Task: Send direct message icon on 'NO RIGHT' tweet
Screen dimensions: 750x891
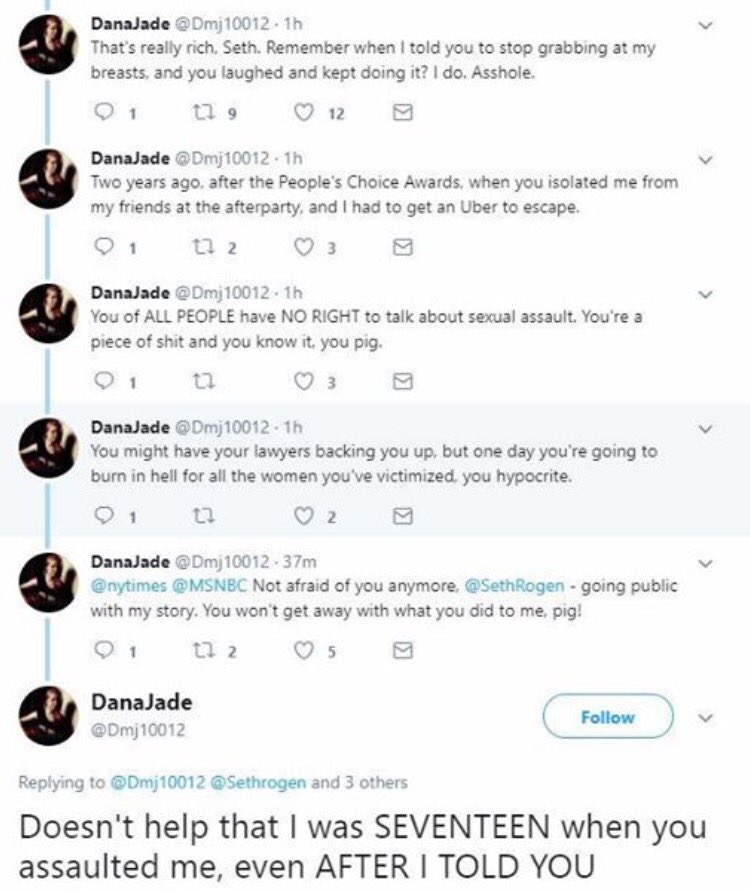Action: coord(403,381)
